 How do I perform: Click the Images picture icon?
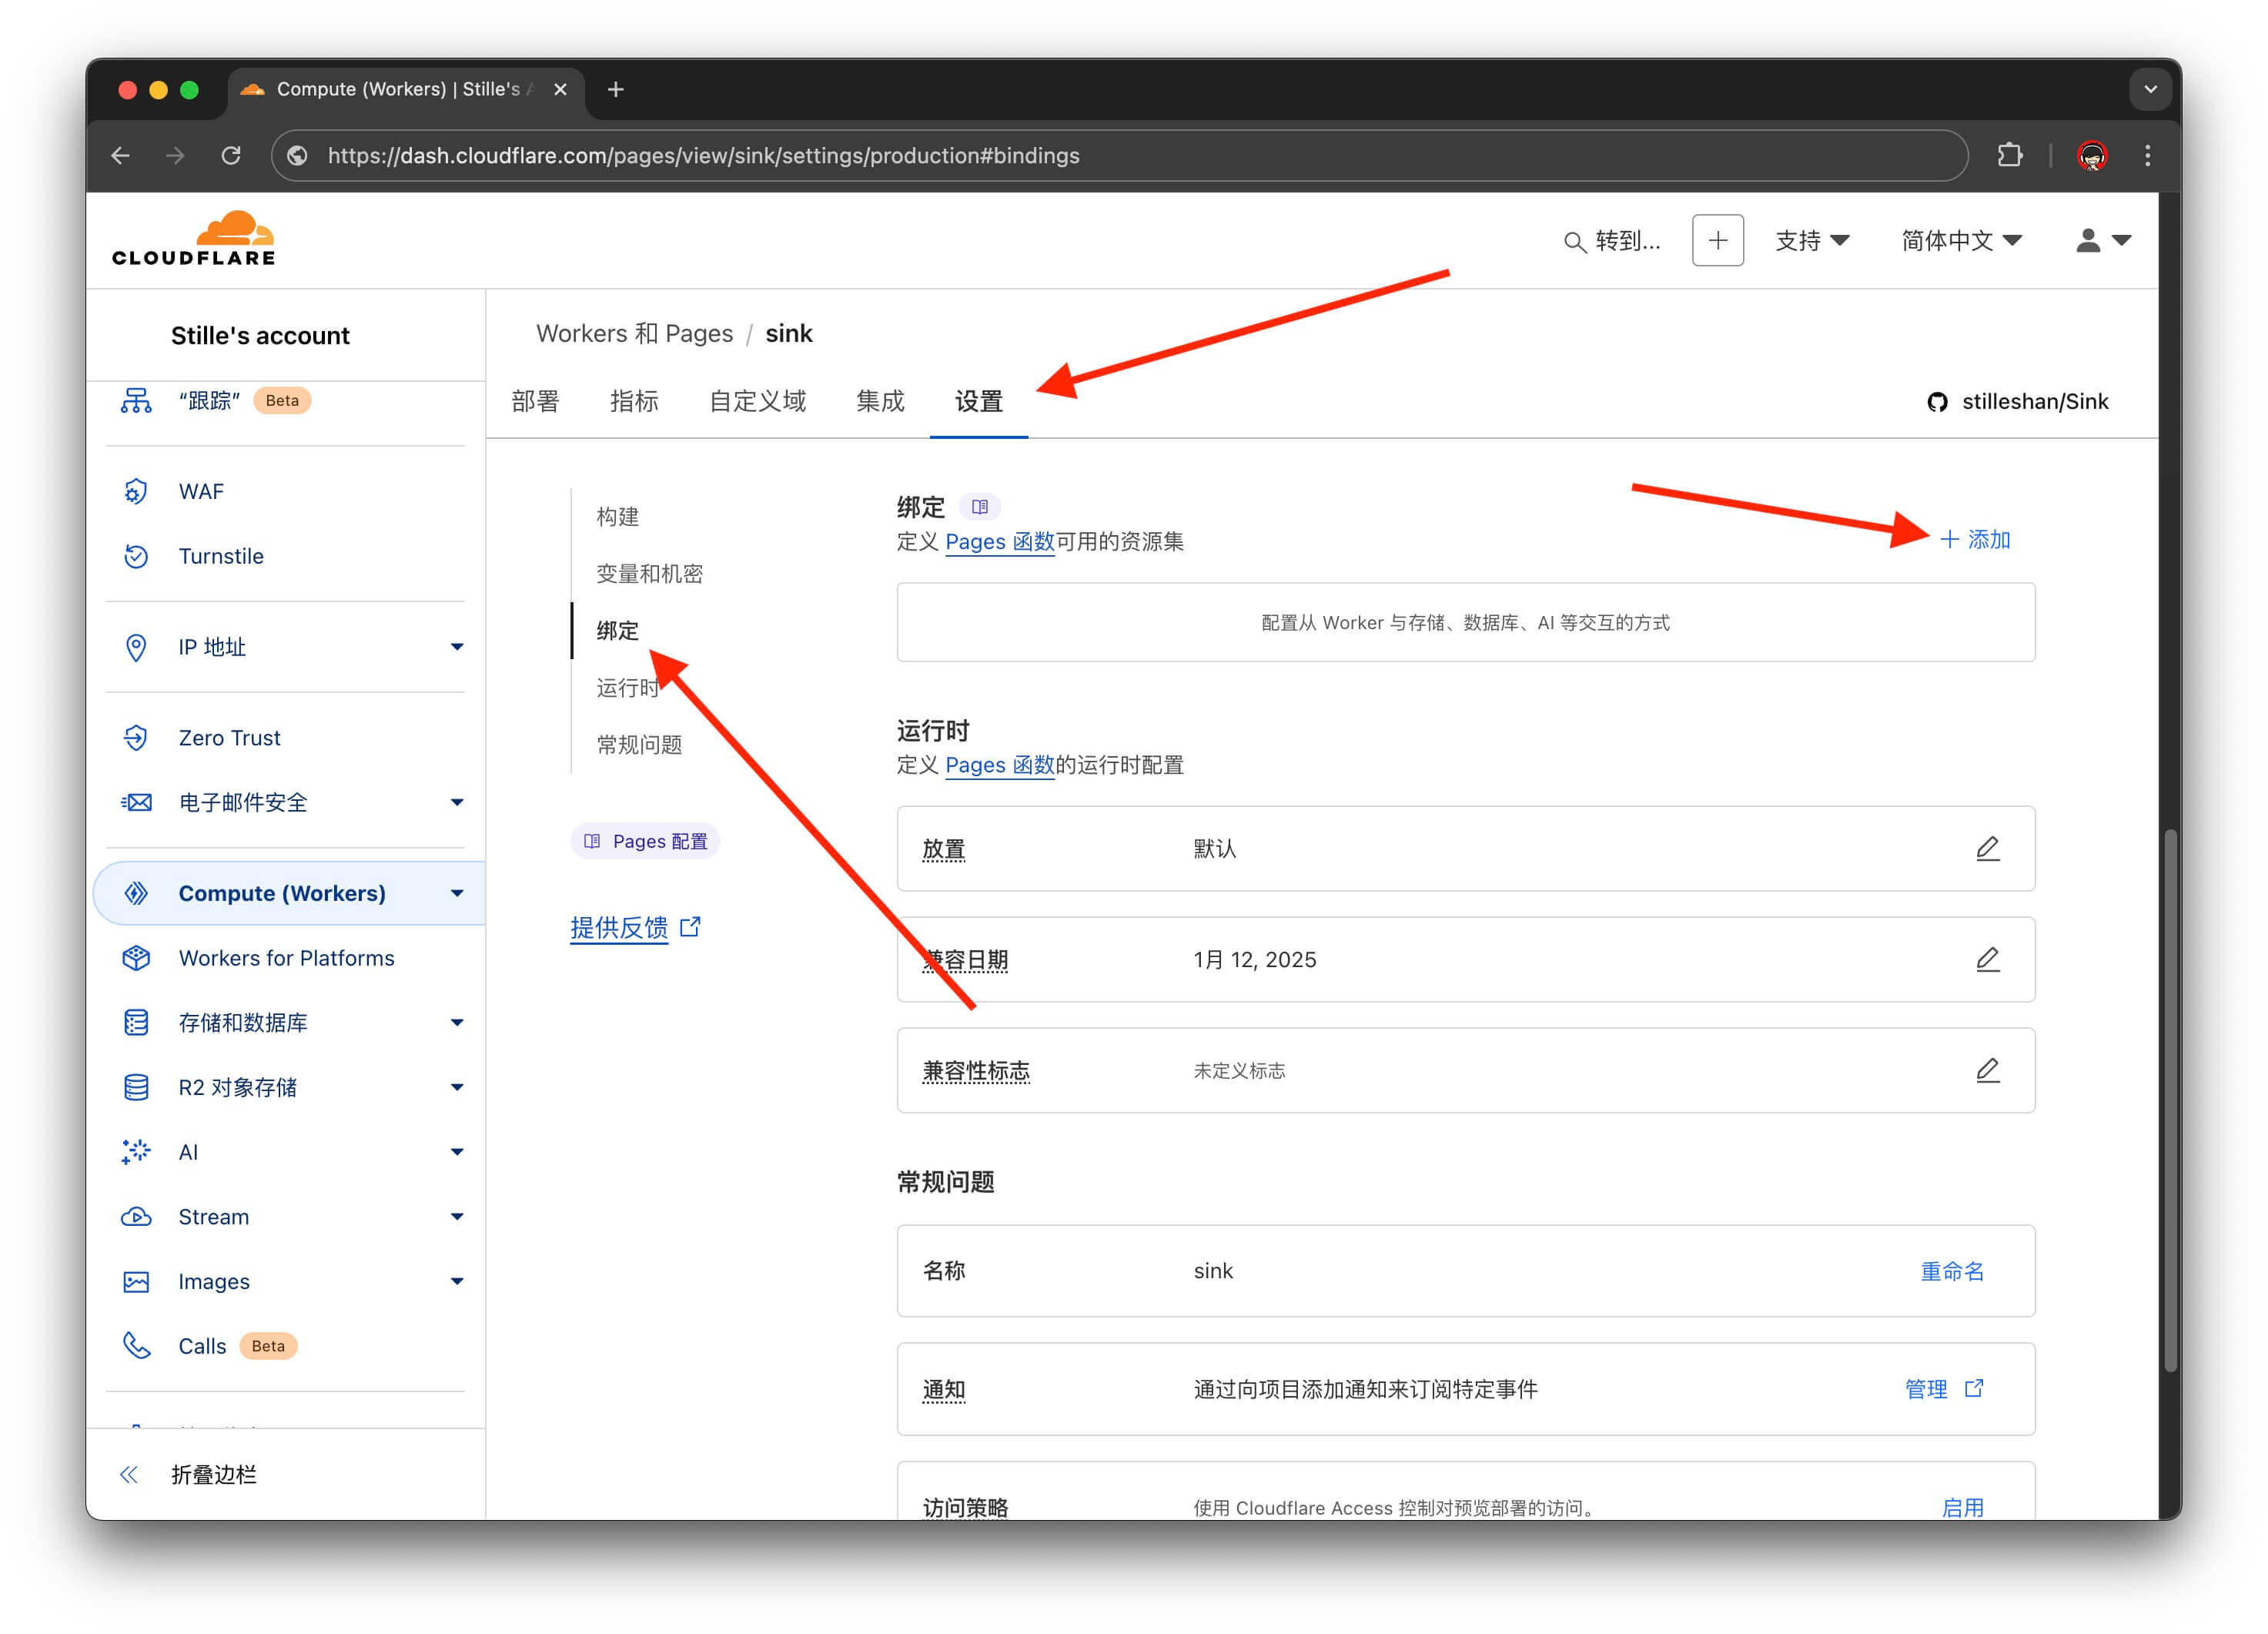click(x=136, y=1282)
